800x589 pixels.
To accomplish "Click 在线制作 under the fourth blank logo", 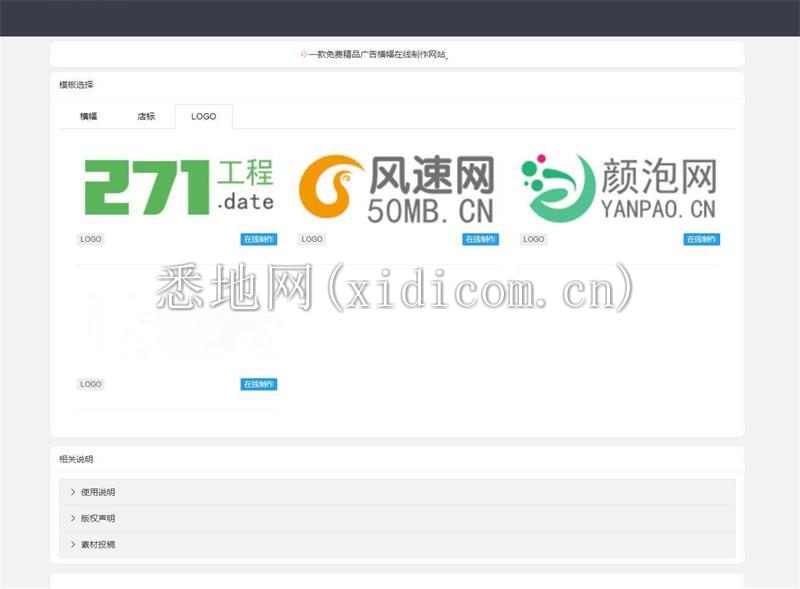I will click(259, 384).
